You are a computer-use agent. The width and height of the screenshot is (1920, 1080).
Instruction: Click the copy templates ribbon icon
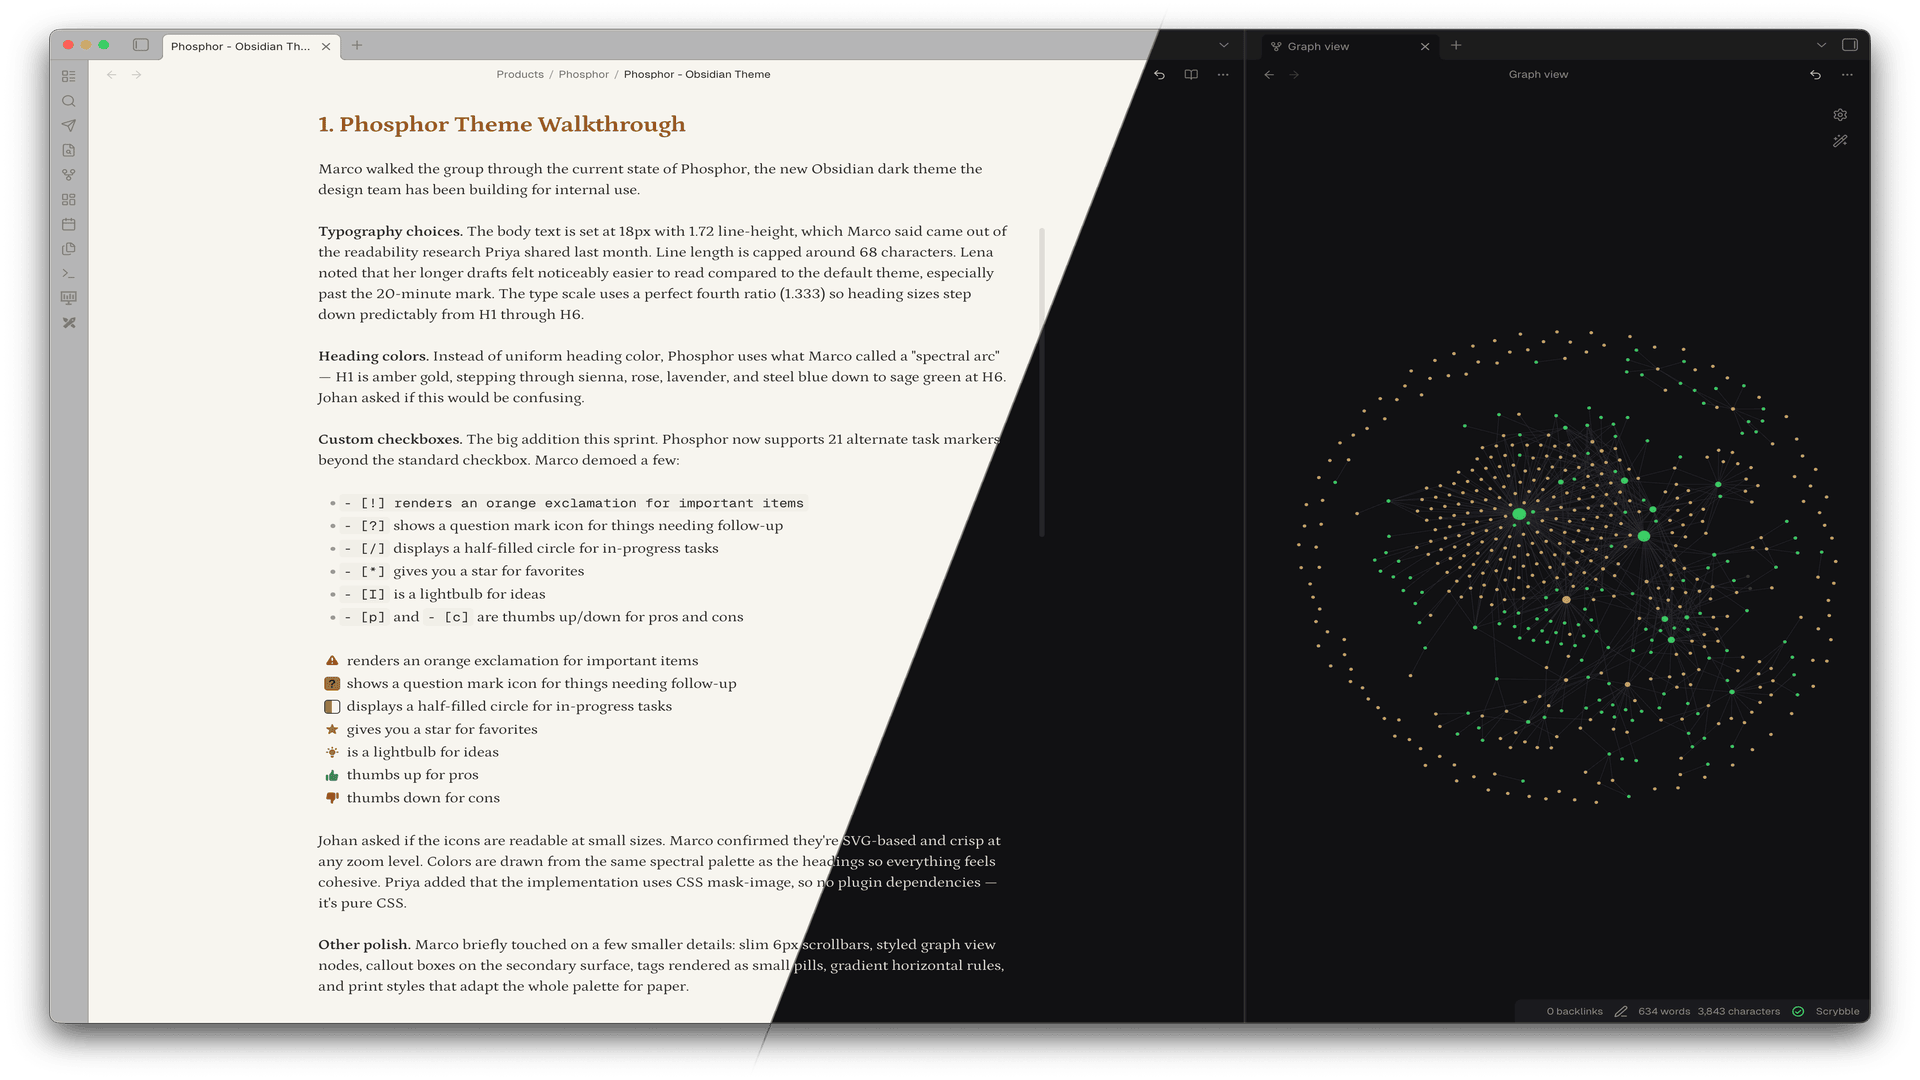coord(68,249)
